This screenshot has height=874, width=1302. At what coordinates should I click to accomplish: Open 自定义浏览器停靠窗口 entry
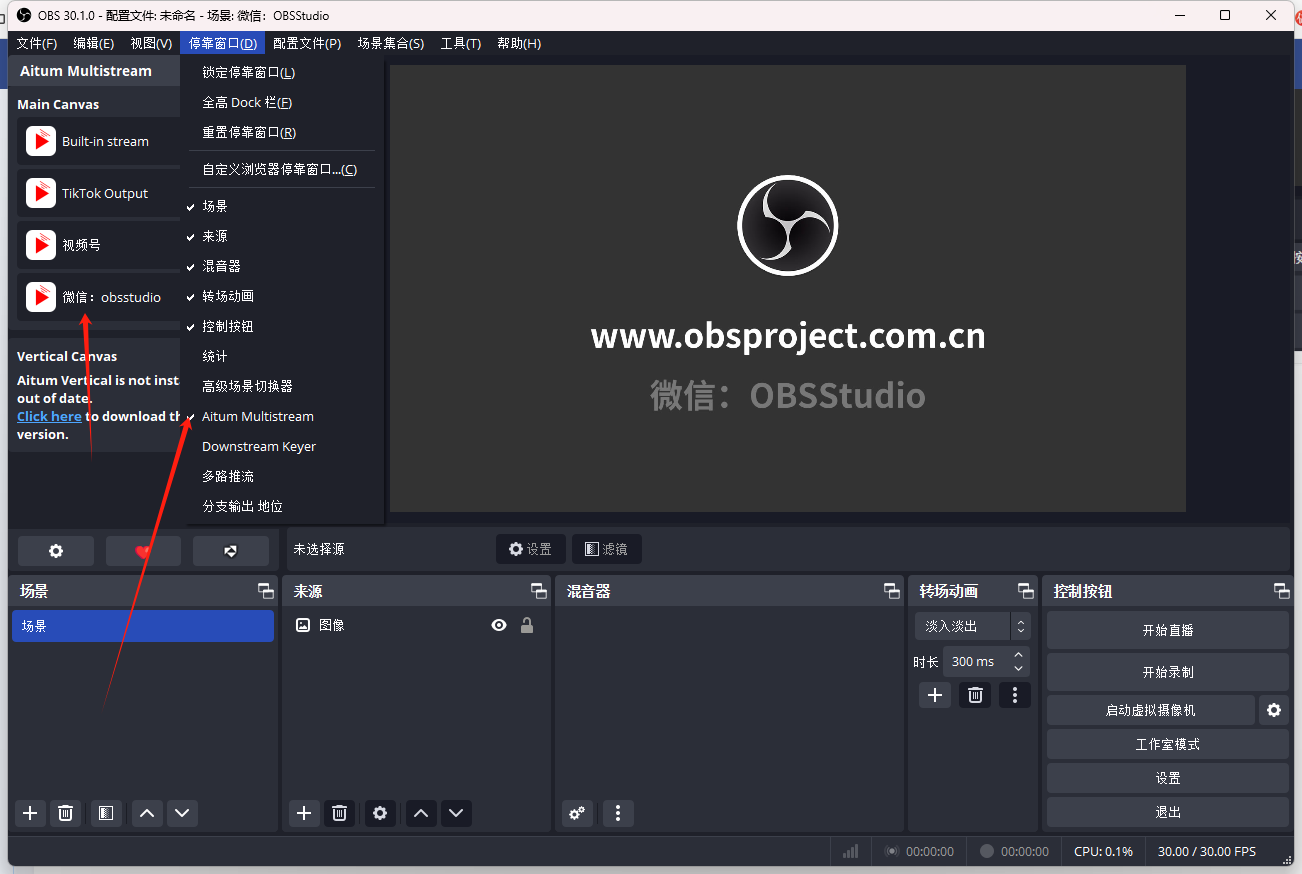tap(283, 170)
